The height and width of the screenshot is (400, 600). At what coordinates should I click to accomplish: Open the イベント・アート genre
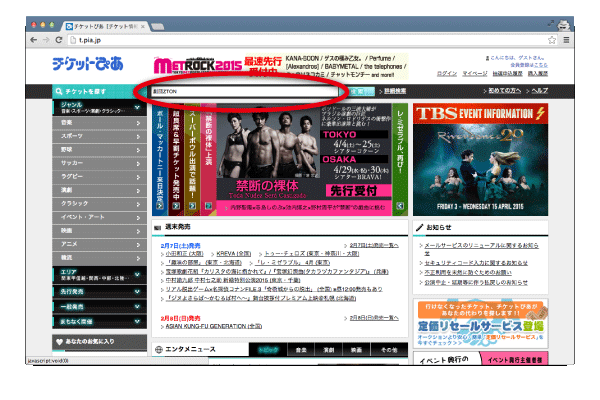click(99, 217)
